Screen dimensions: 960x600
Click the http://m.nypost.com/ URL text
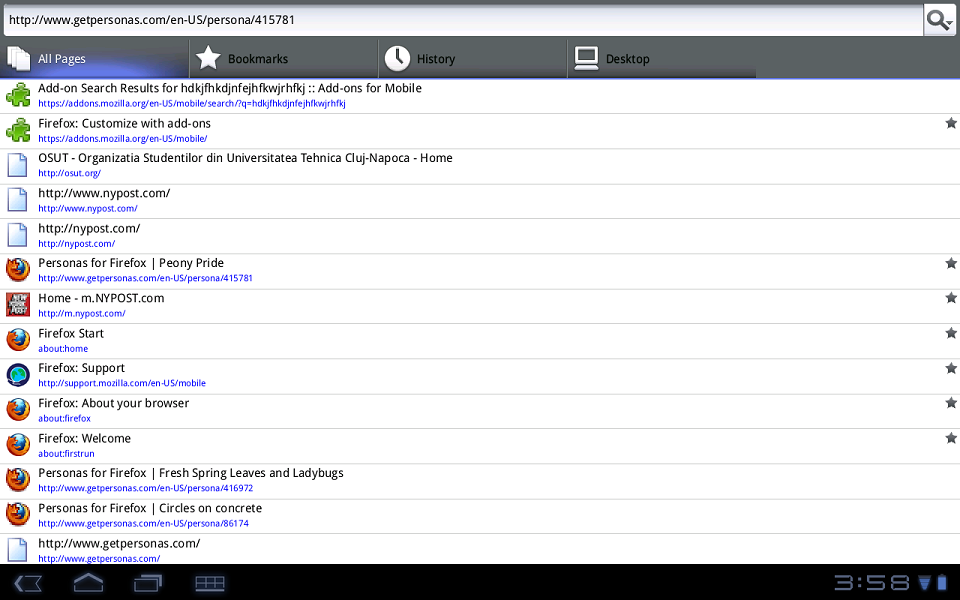[81, 313]
